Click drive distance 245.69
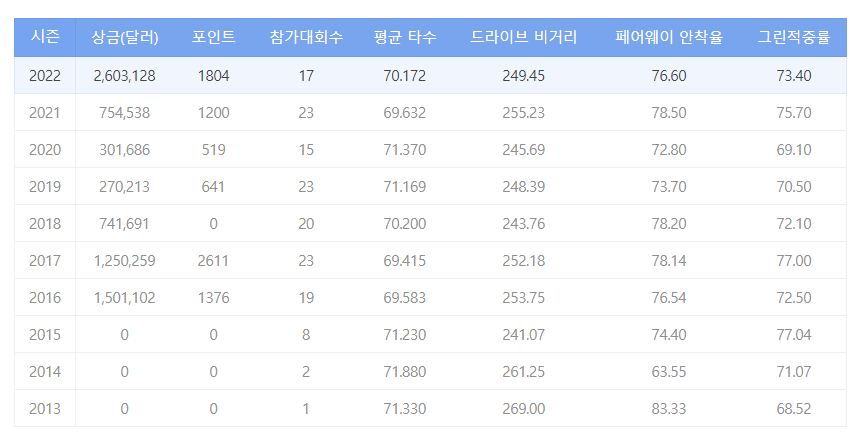 click(523, 149)
